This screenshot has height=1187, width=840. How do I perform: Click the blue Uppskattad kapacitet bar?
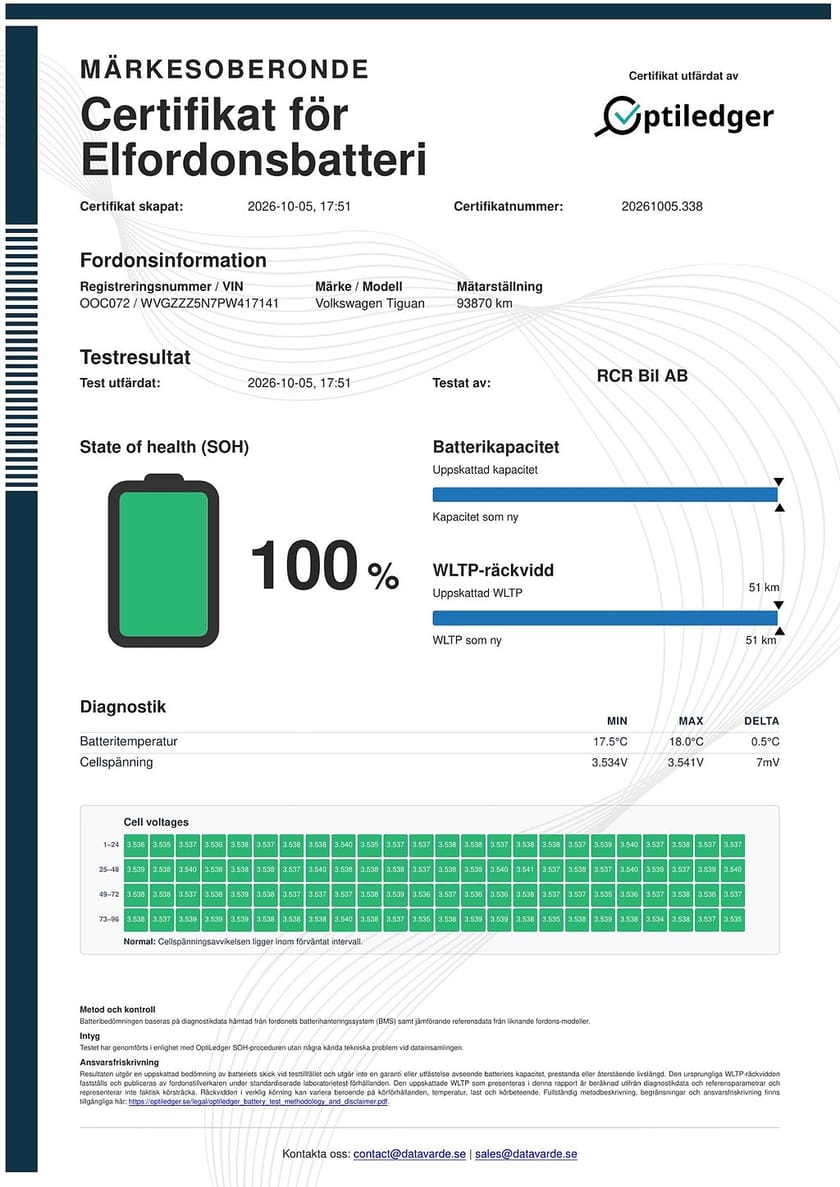click(605, 494)
